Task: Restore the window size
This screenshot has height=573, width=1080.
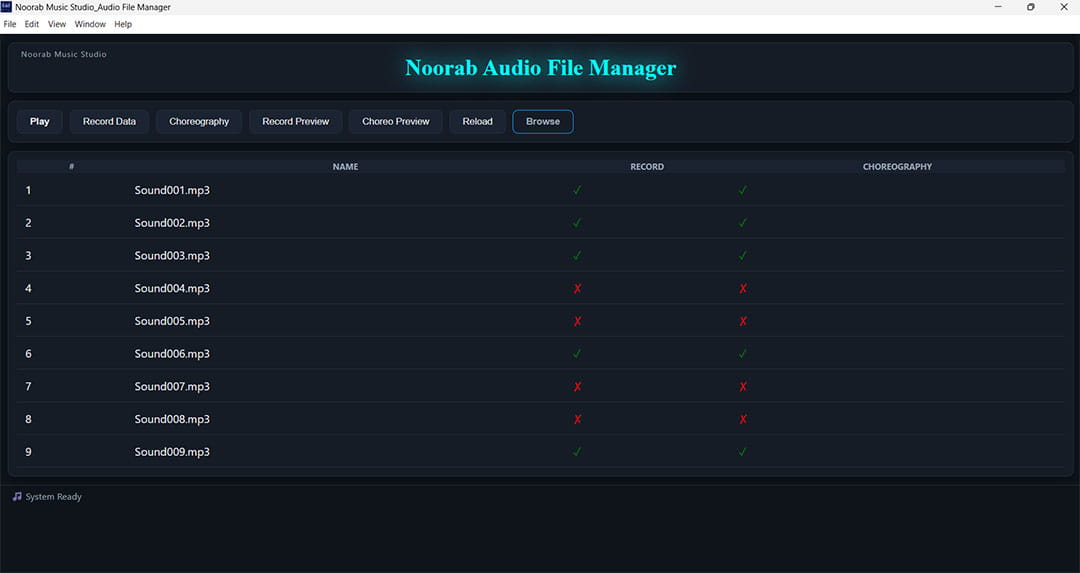Action: coord(1030,7)
